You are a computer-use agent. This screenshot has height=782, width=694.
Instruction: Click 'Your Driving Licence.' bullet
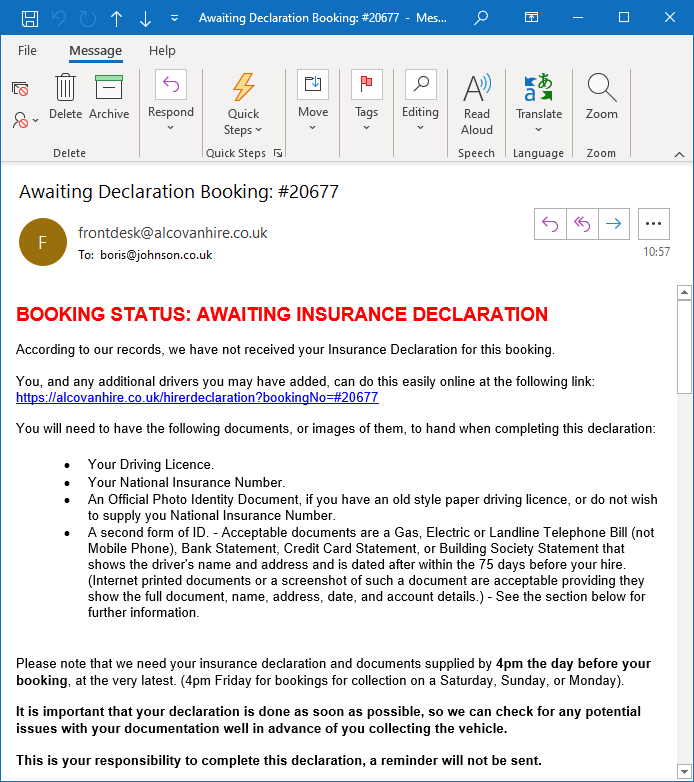(151, 464)
